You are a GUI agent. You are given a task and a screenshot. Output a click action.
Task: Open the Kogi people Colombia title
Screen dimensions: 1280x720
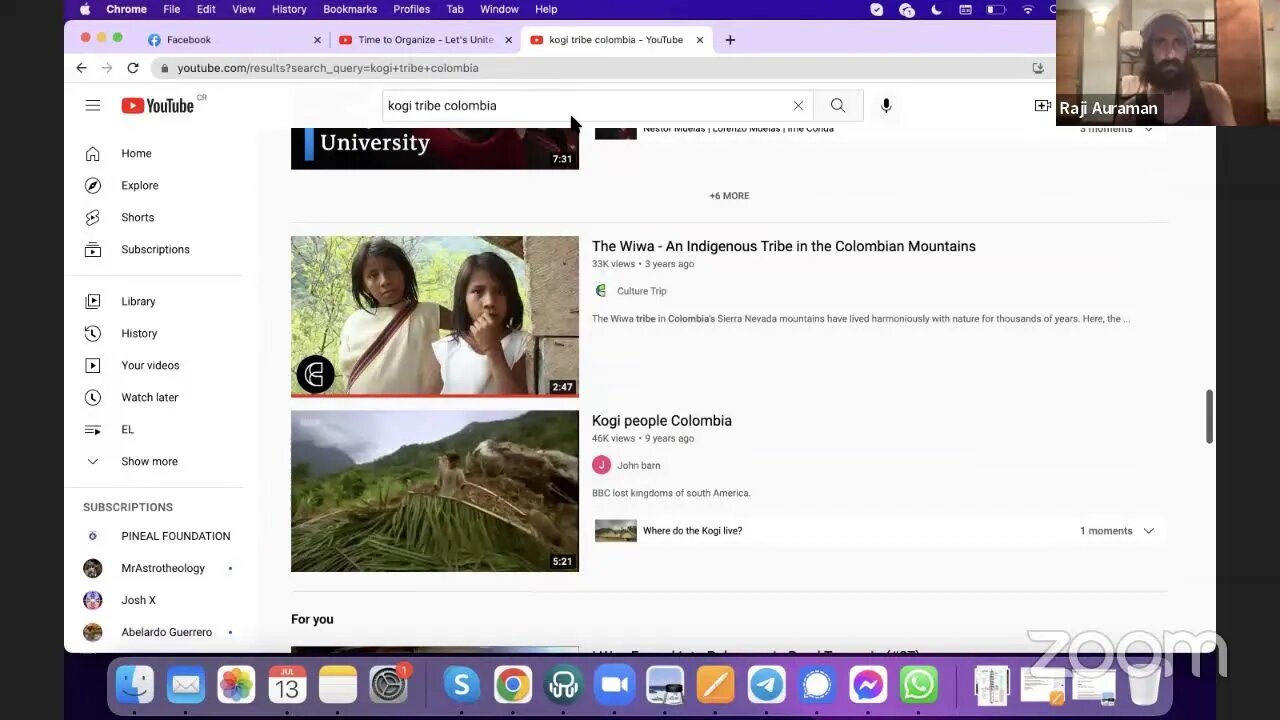click(x=662, y=421)
